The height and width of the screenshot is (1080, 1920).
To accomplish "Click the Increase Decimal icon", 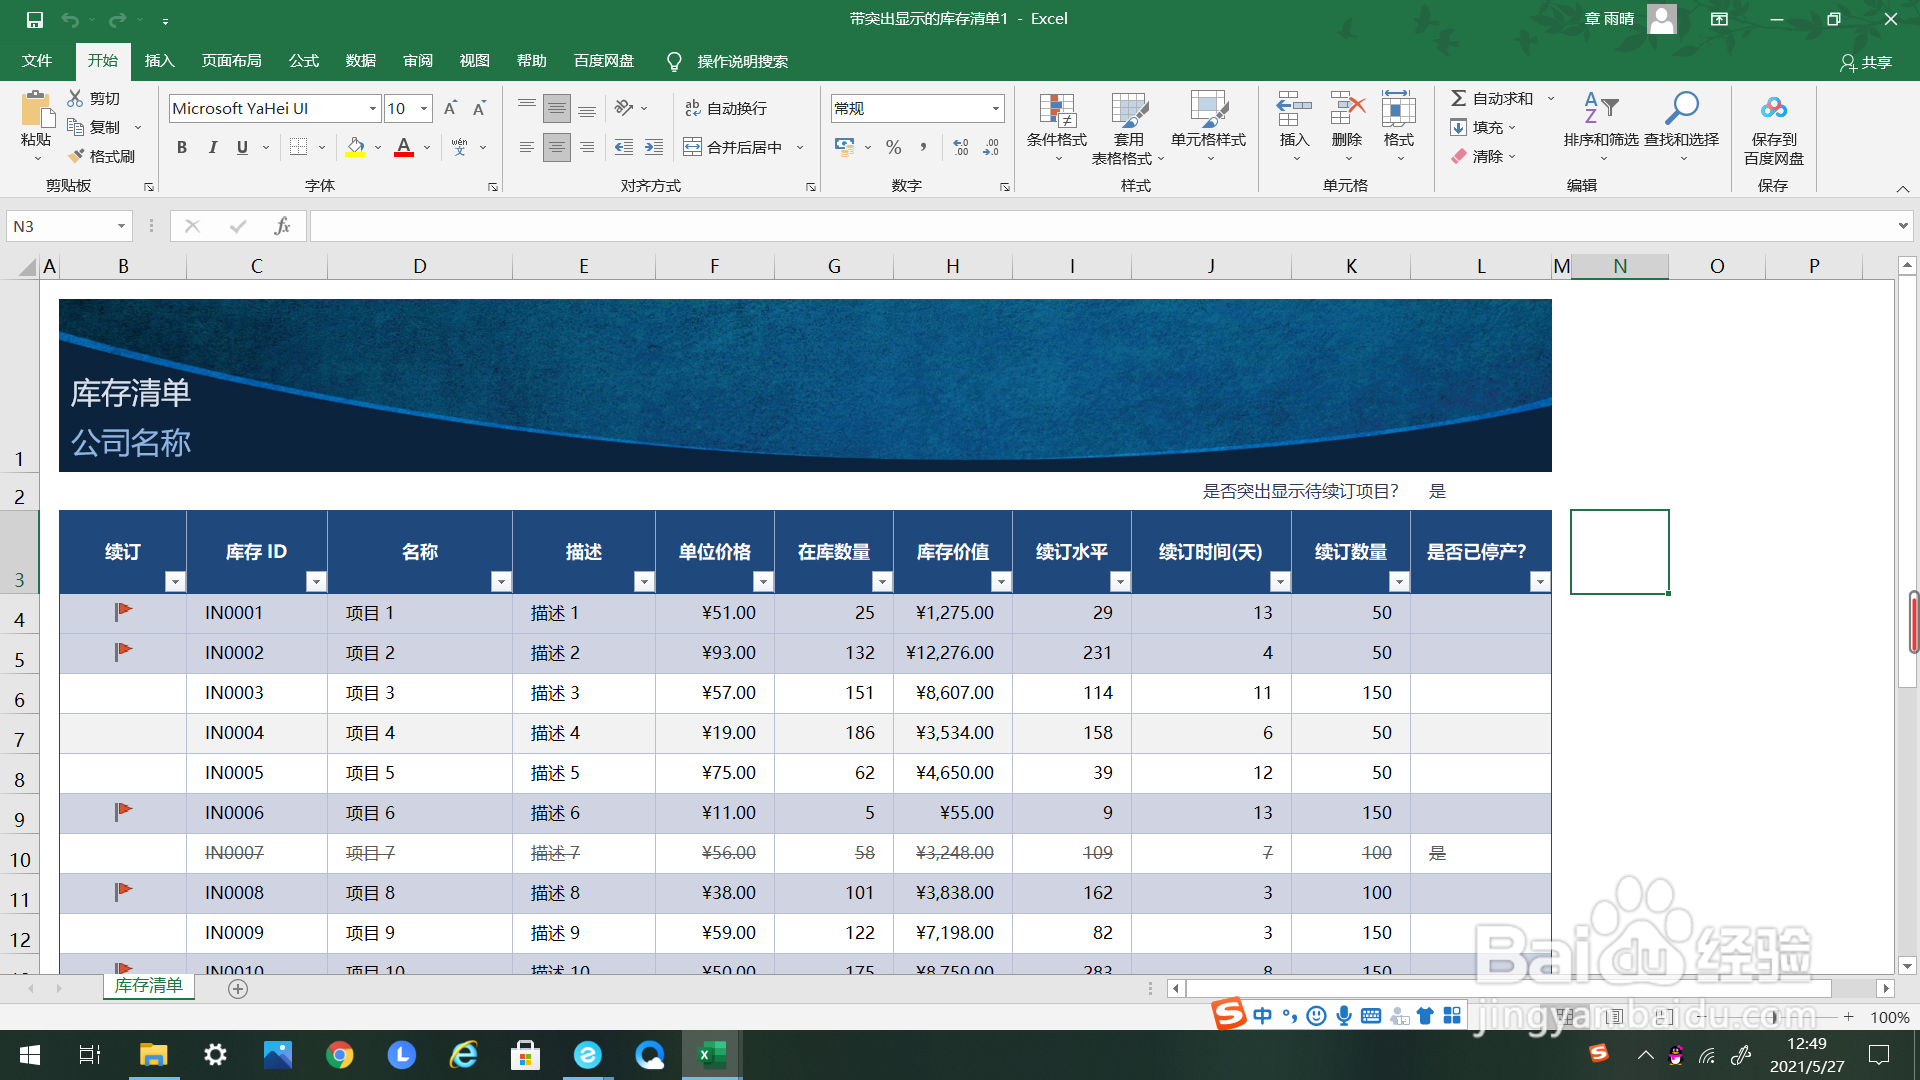I will [x=960, y=147].
